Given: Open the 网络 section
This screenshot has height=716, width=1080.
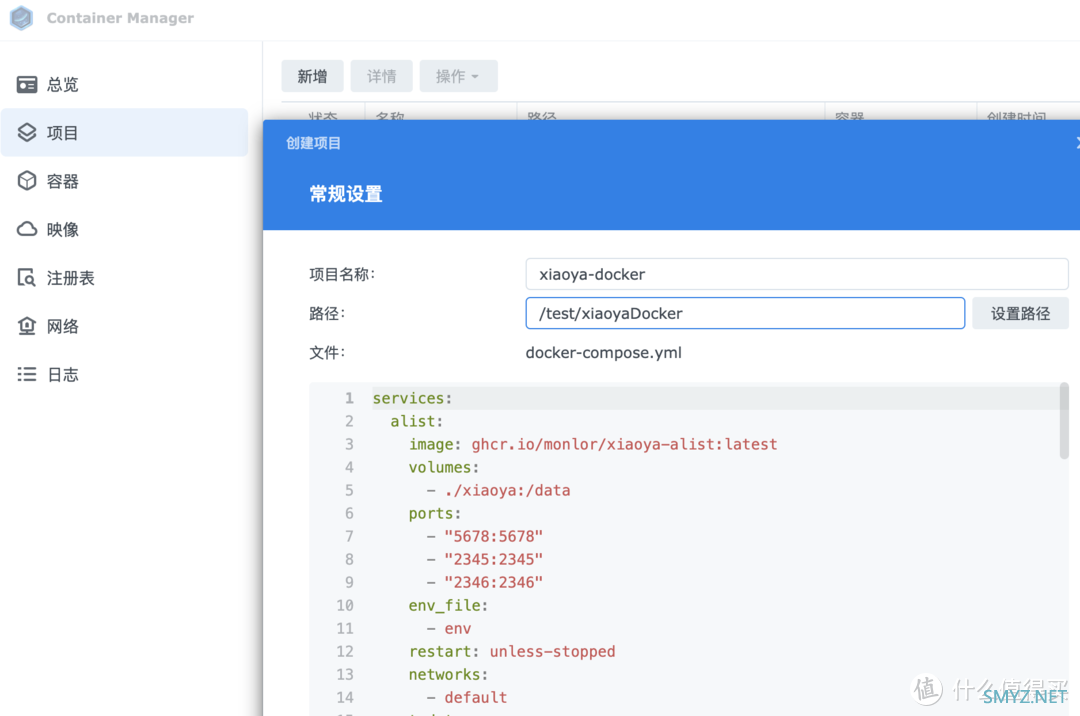Looking at the screenshot, I should coord(124,326).
